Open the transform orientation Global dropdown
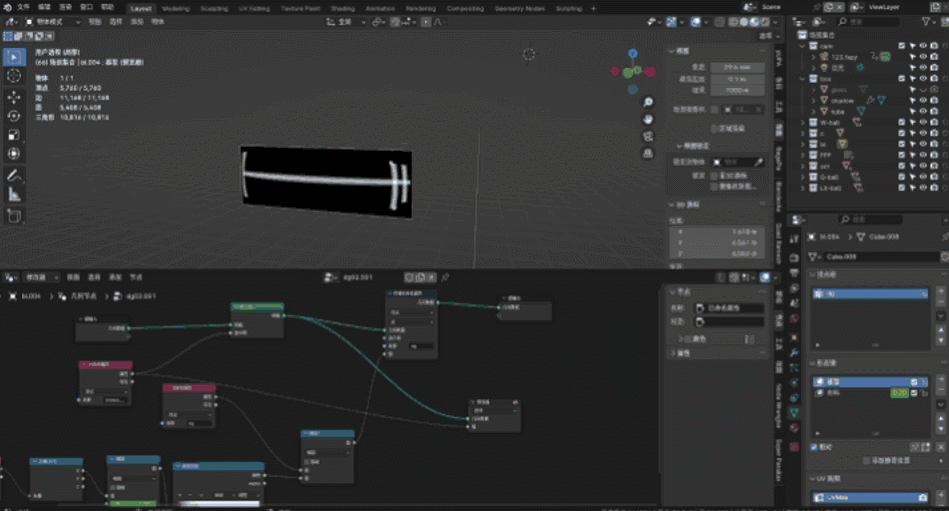949x511 pixels. [346, 22]
